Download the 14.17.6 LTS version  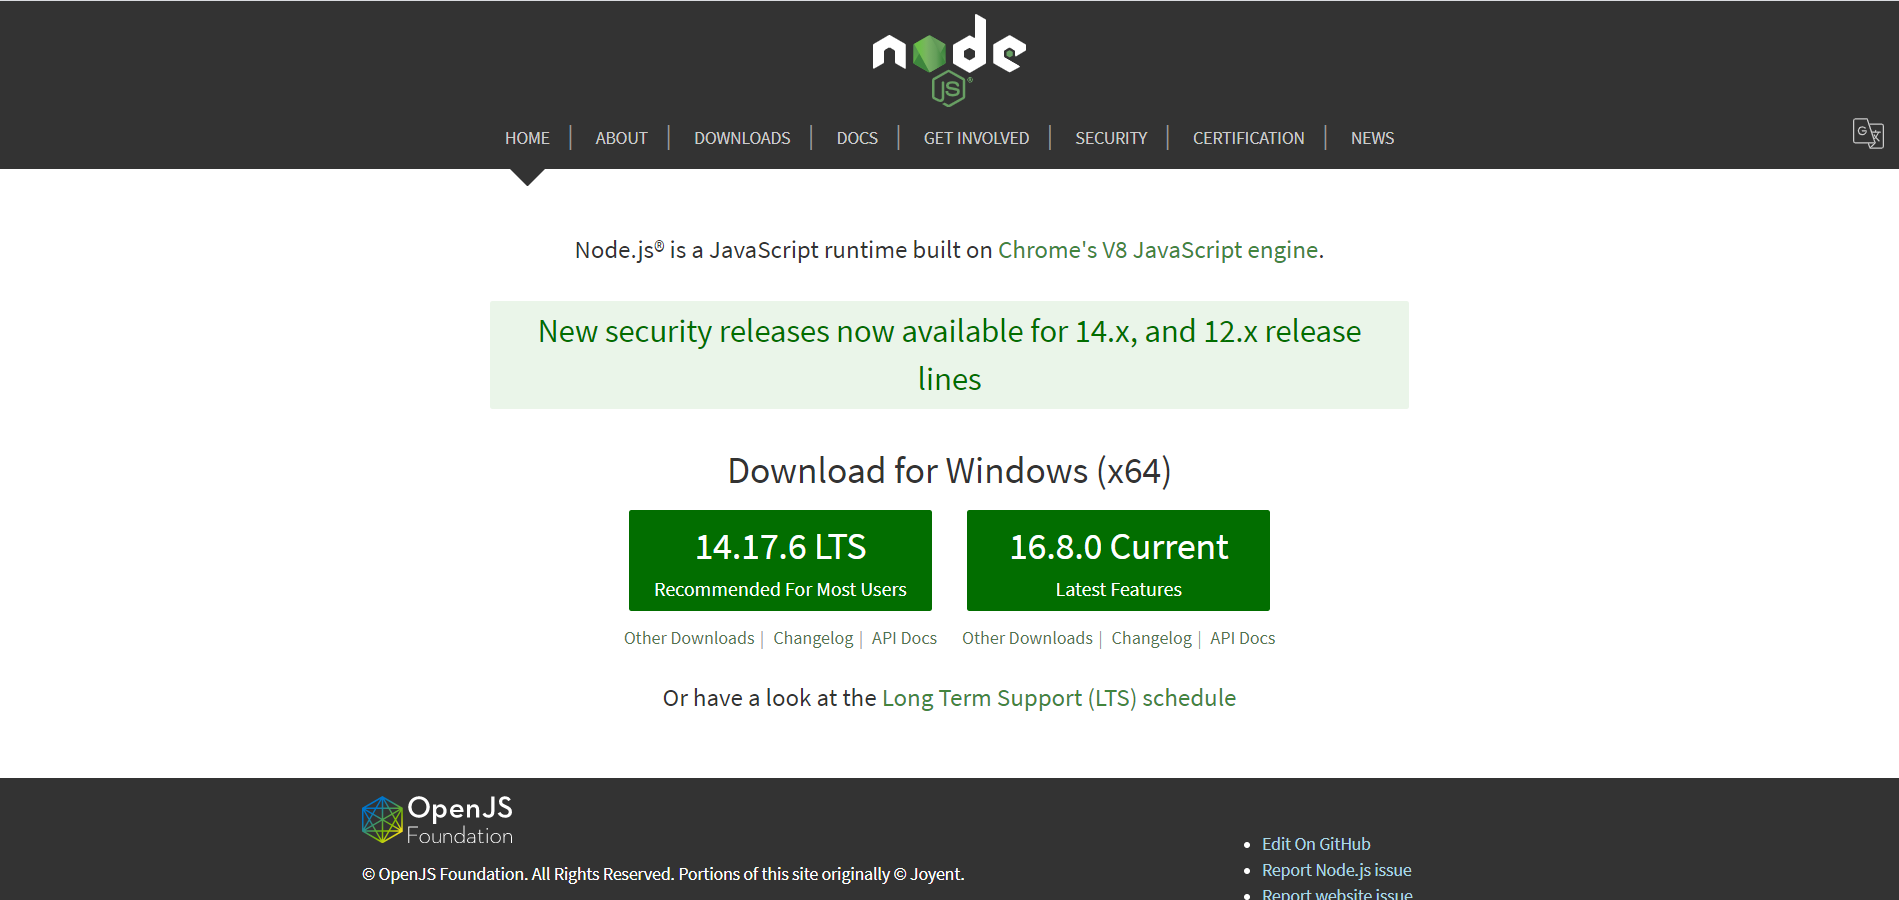pyautogui.click(x=780, y=560)
